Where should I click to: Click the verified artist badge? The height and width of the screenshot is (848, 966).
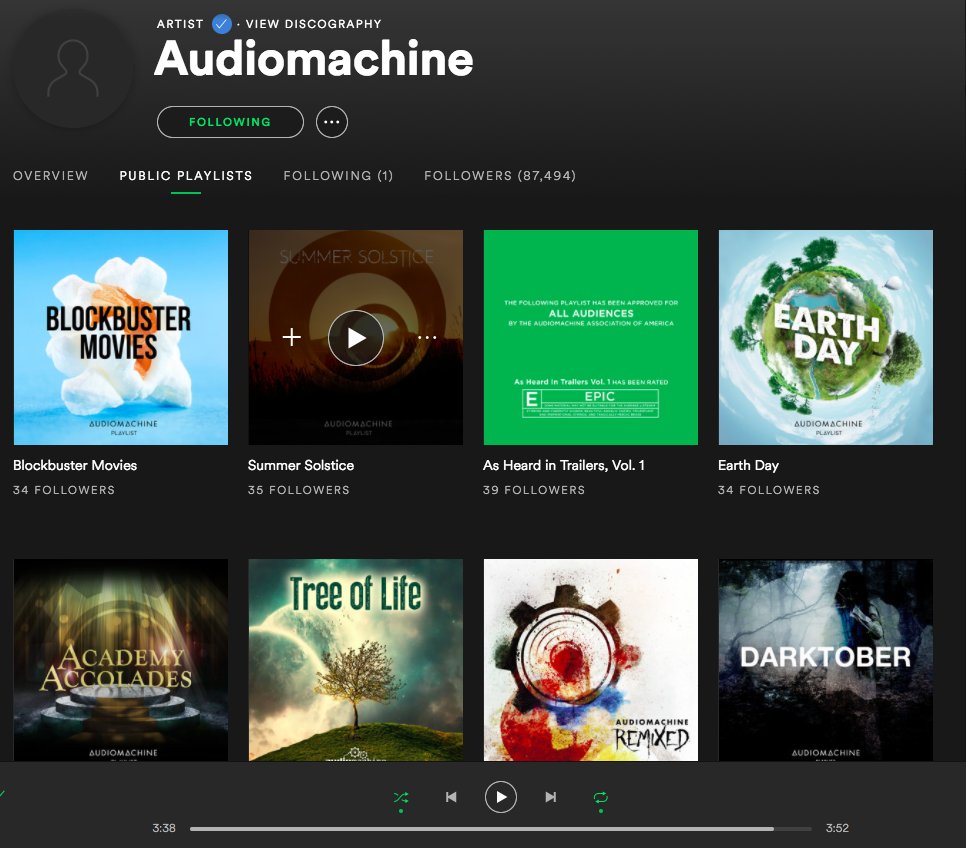tap(222, 24)
